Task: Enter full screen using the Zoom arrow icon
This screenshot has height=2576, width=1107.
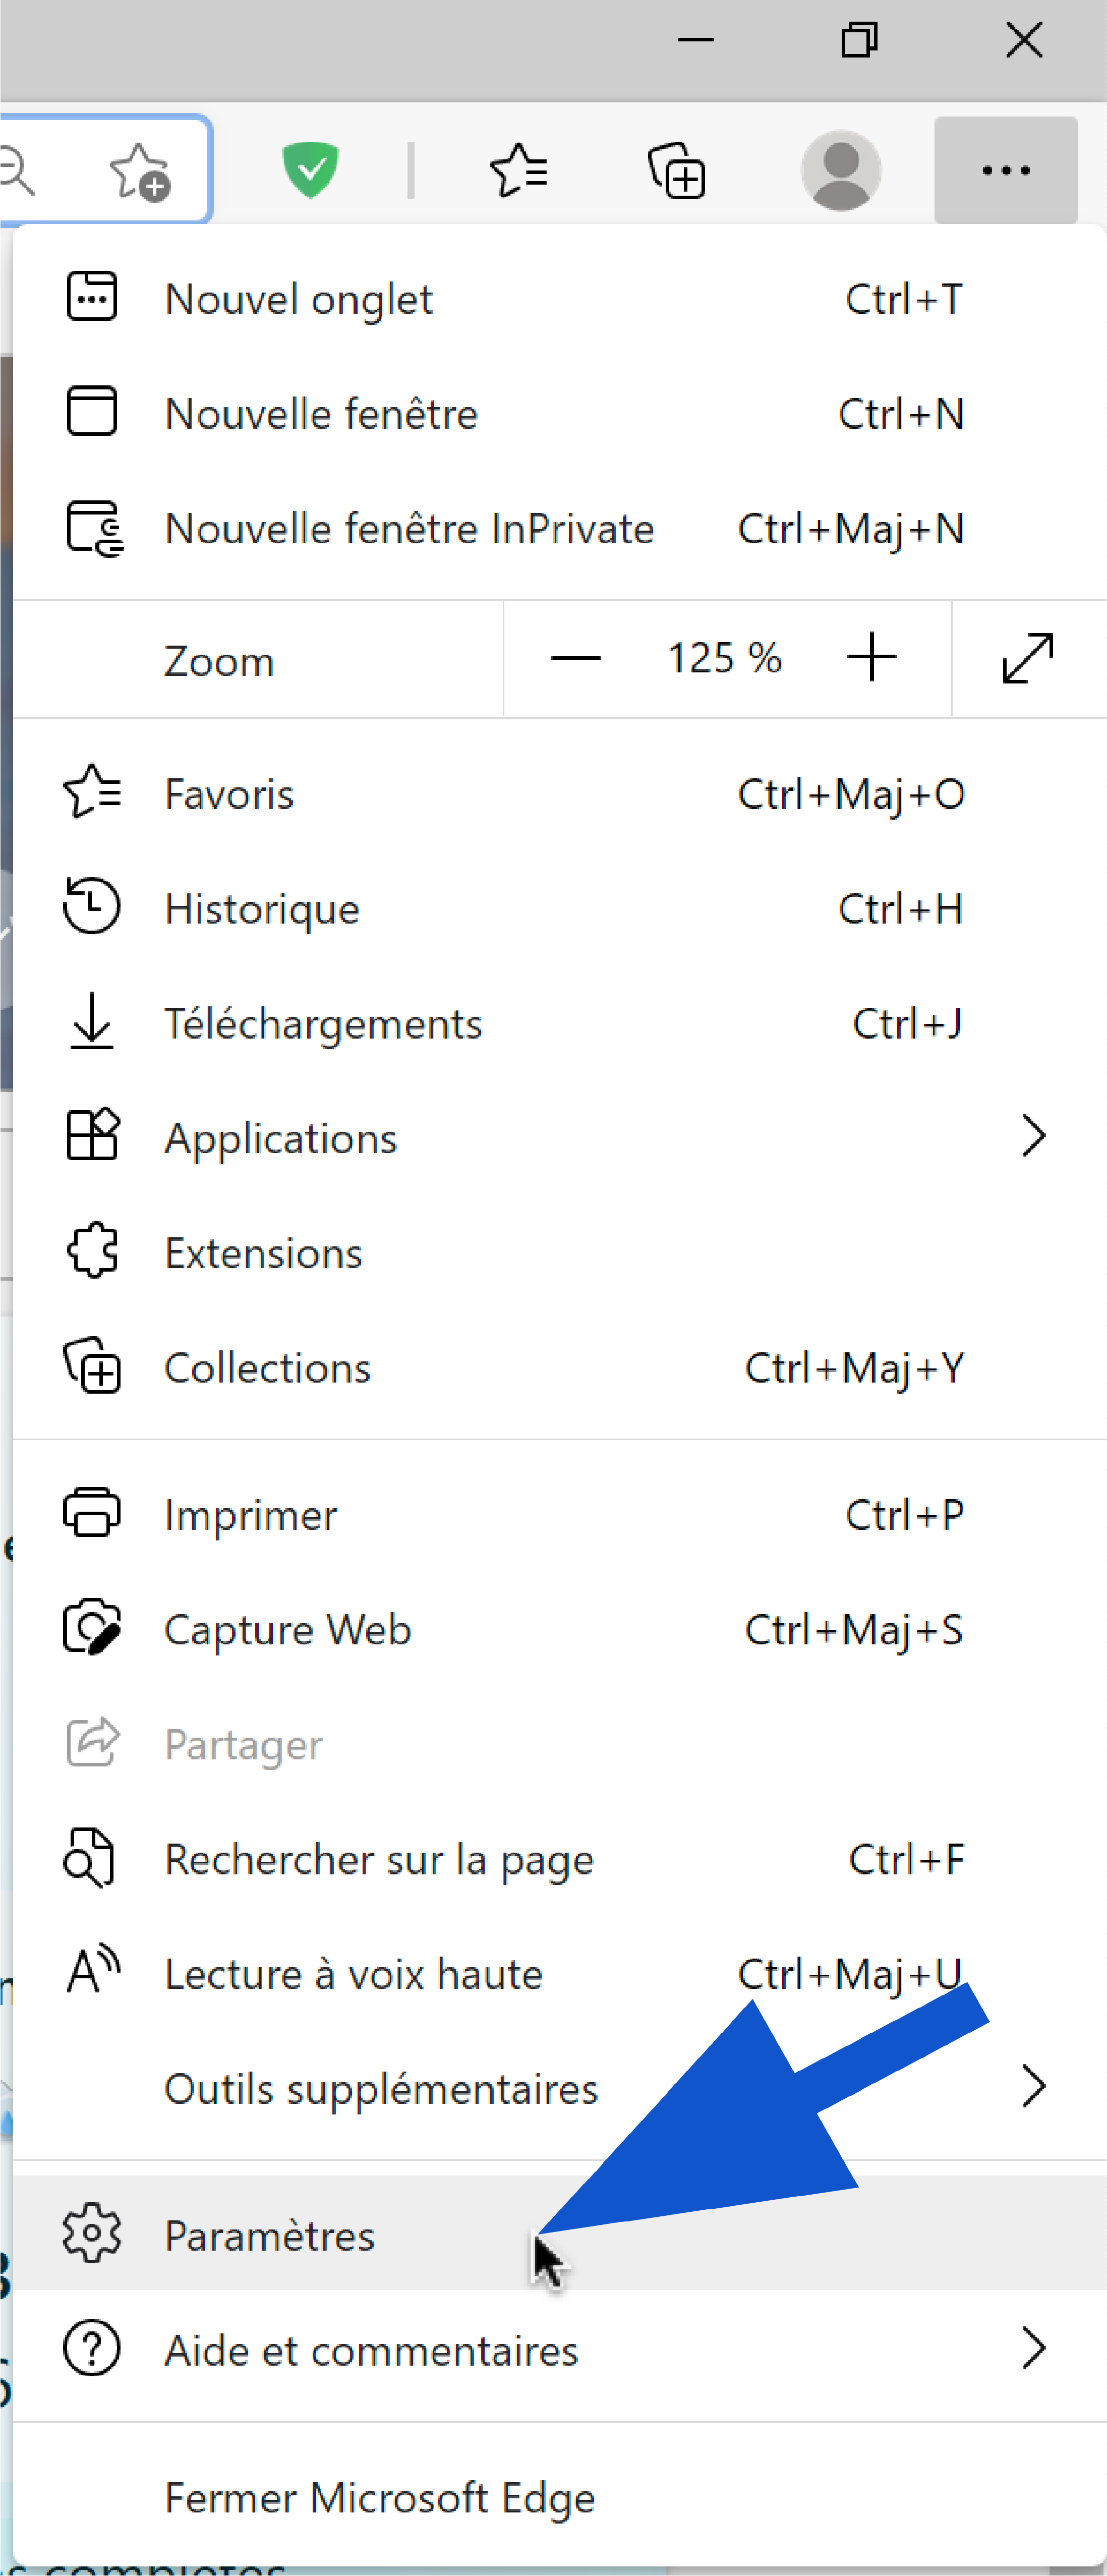Action: pos(1028,658)
